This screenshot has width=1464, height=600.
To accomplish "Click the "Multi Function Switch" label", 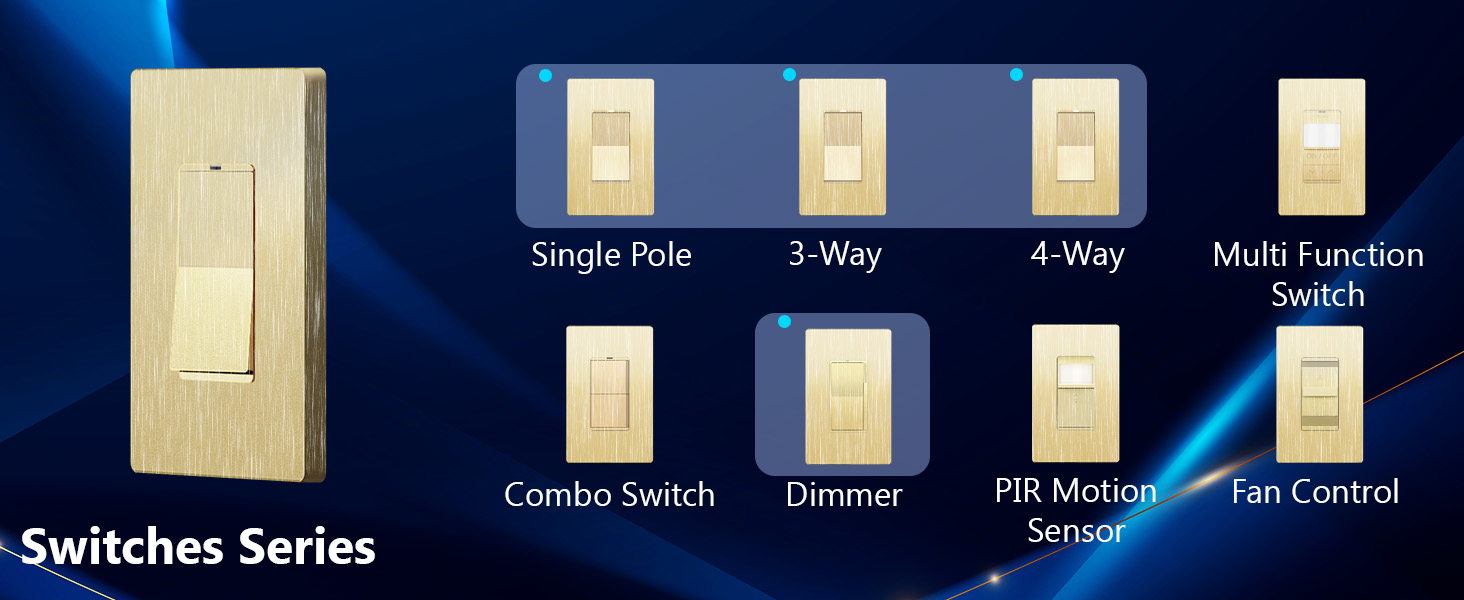I will coord(1318,275).
